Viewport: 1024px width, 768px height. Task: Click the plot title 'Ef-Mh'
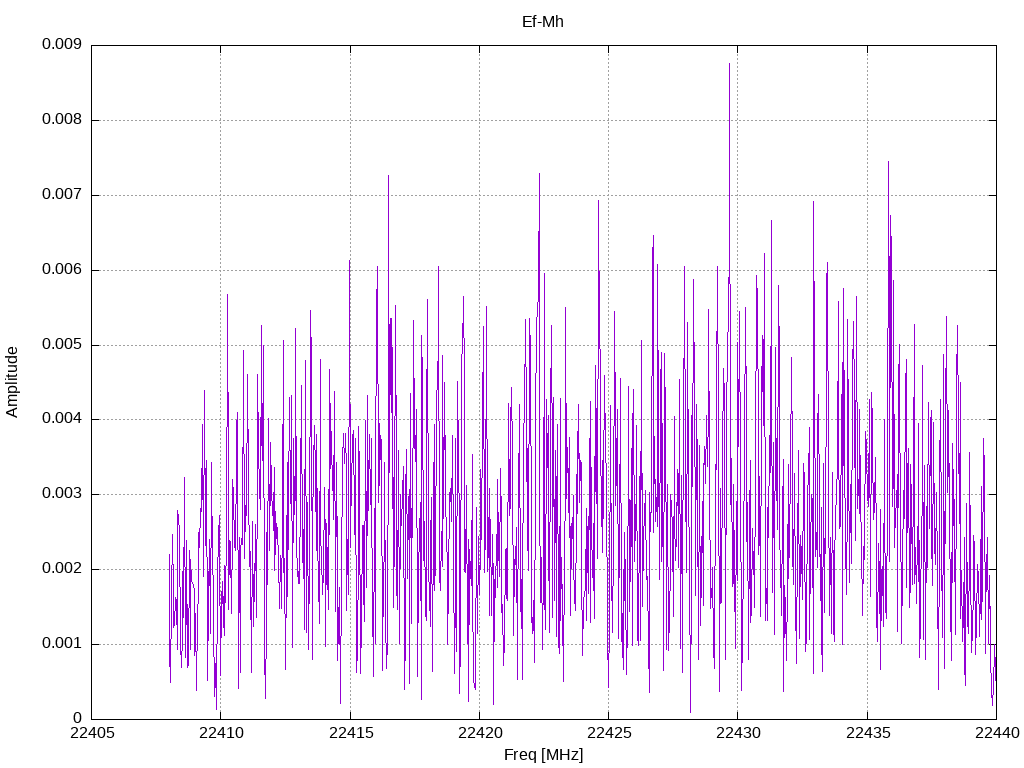click(x=542, y=22)
